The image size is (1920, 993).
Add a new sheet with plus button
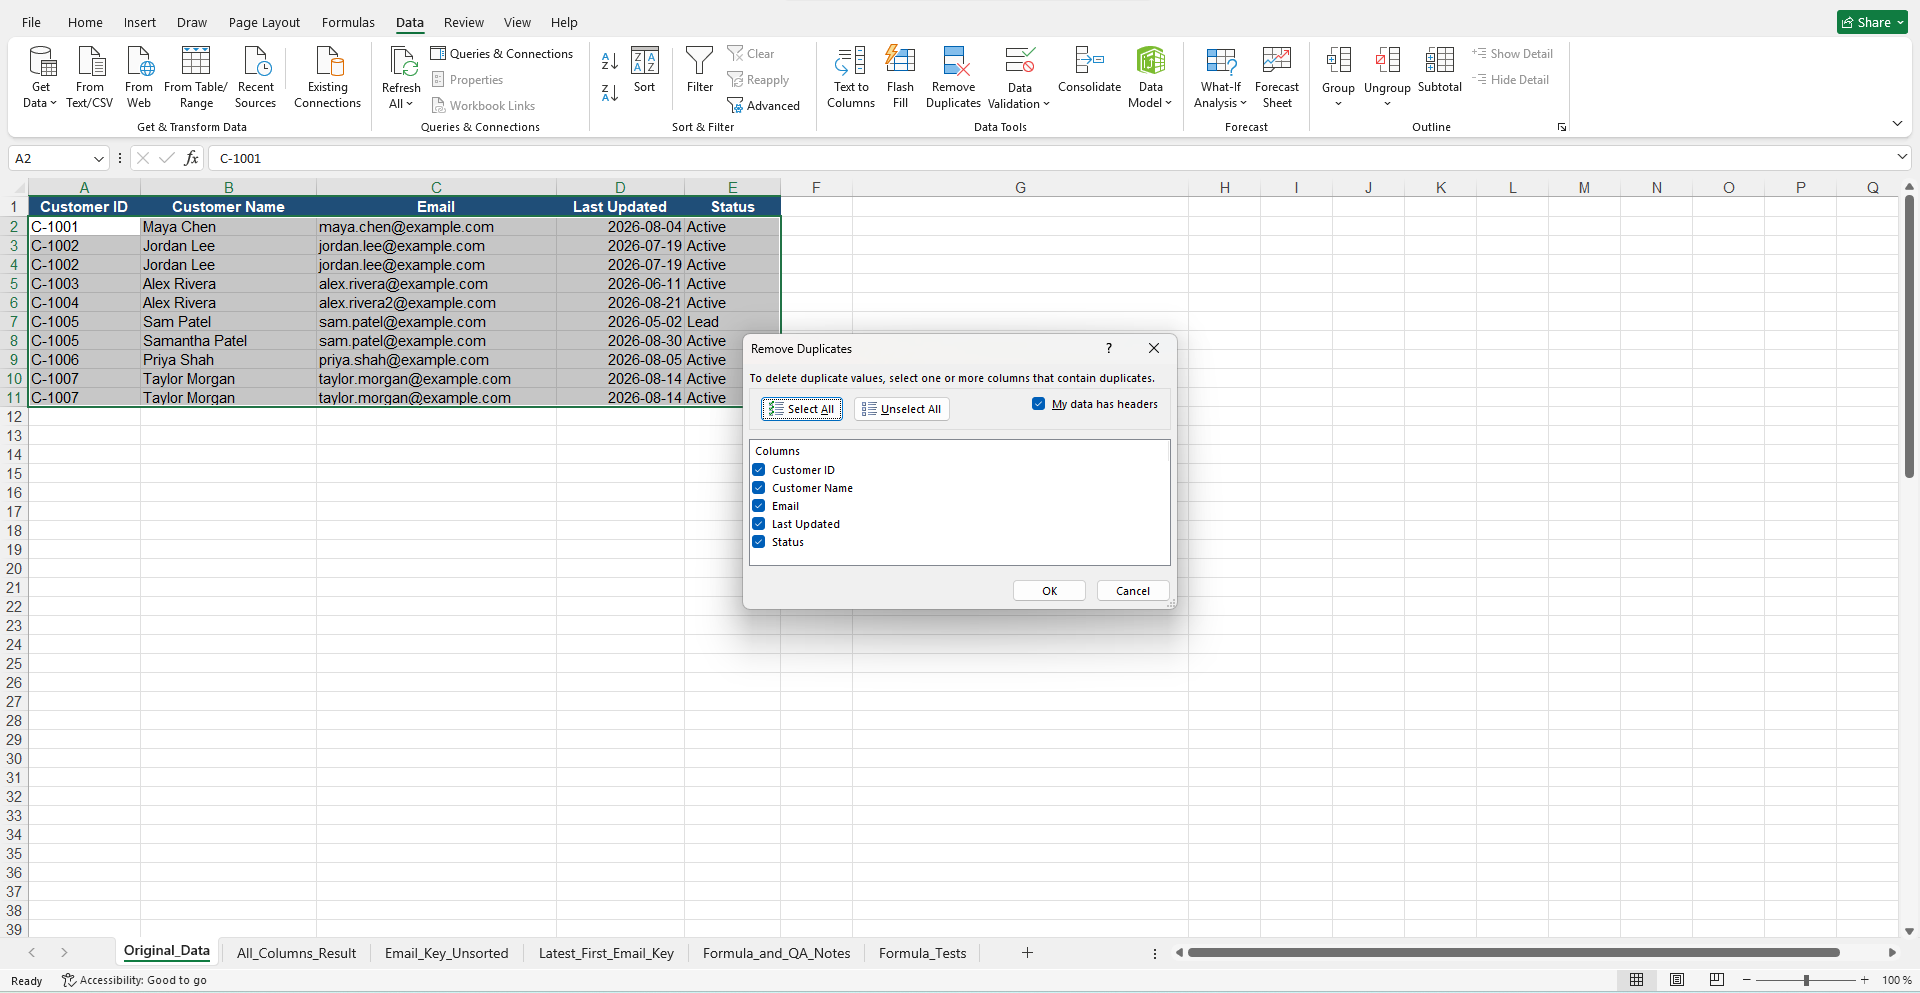click(1027, 953)
